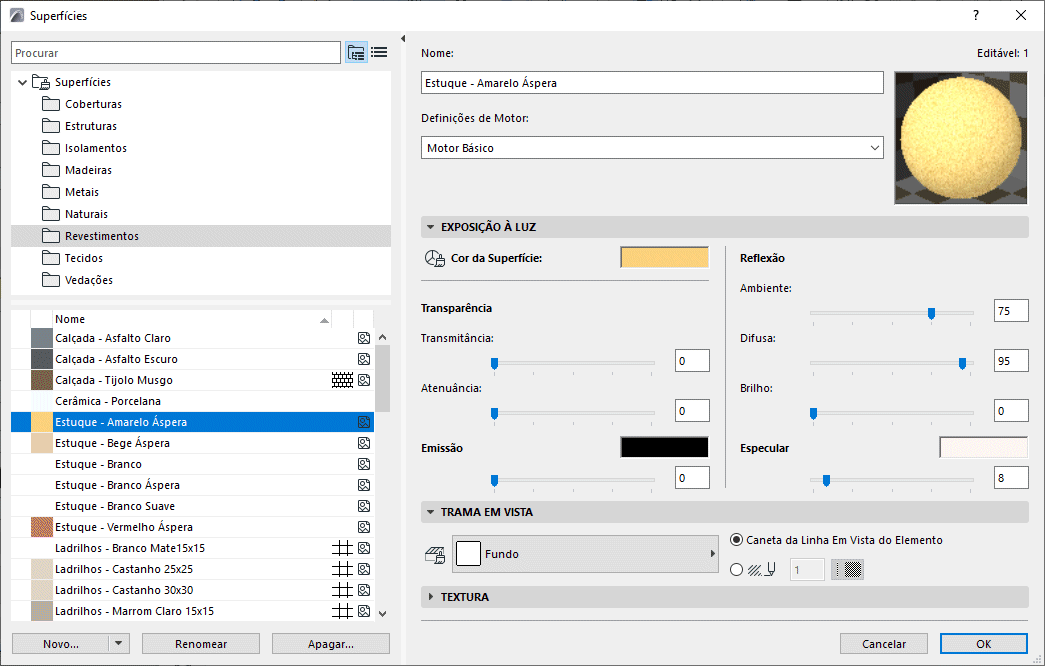Click the Ambiente slider handle
Screen dimensions: 1045x666
pos(931,313)
